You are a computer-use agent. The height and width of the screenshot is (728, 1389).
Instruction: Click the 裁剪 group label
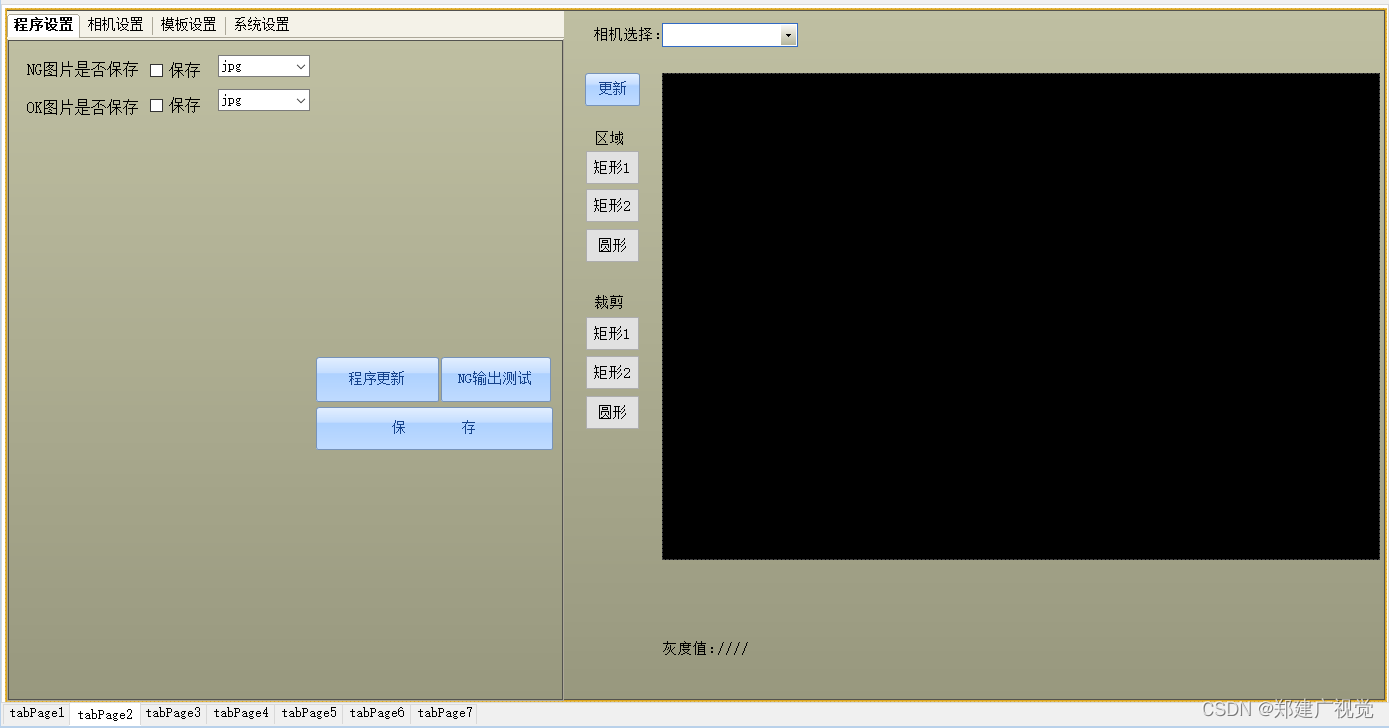(609, 302)
